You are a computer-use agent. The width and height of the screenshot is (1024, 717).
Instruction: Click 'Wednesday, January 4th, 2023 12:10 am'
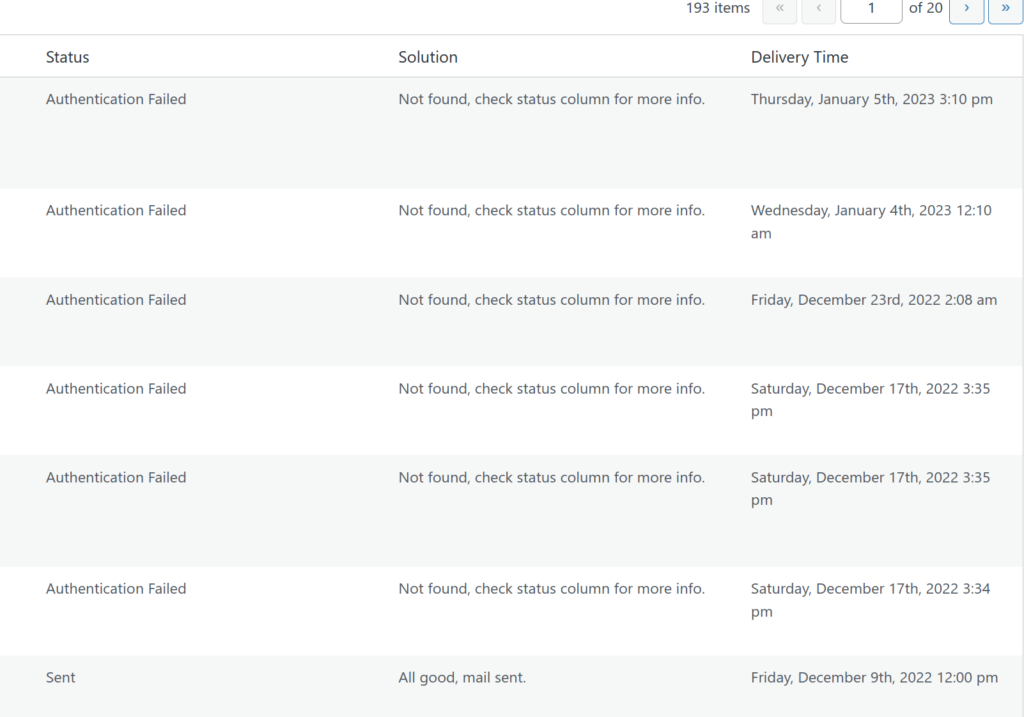click(x=871, y=222)
